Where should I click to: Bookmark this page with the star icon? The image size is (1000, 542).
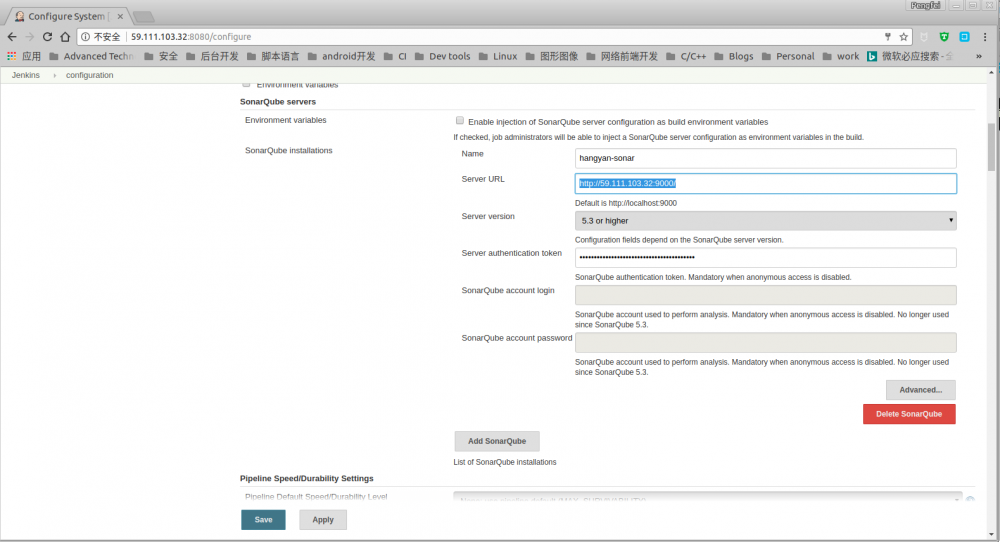tap(903, 37)
